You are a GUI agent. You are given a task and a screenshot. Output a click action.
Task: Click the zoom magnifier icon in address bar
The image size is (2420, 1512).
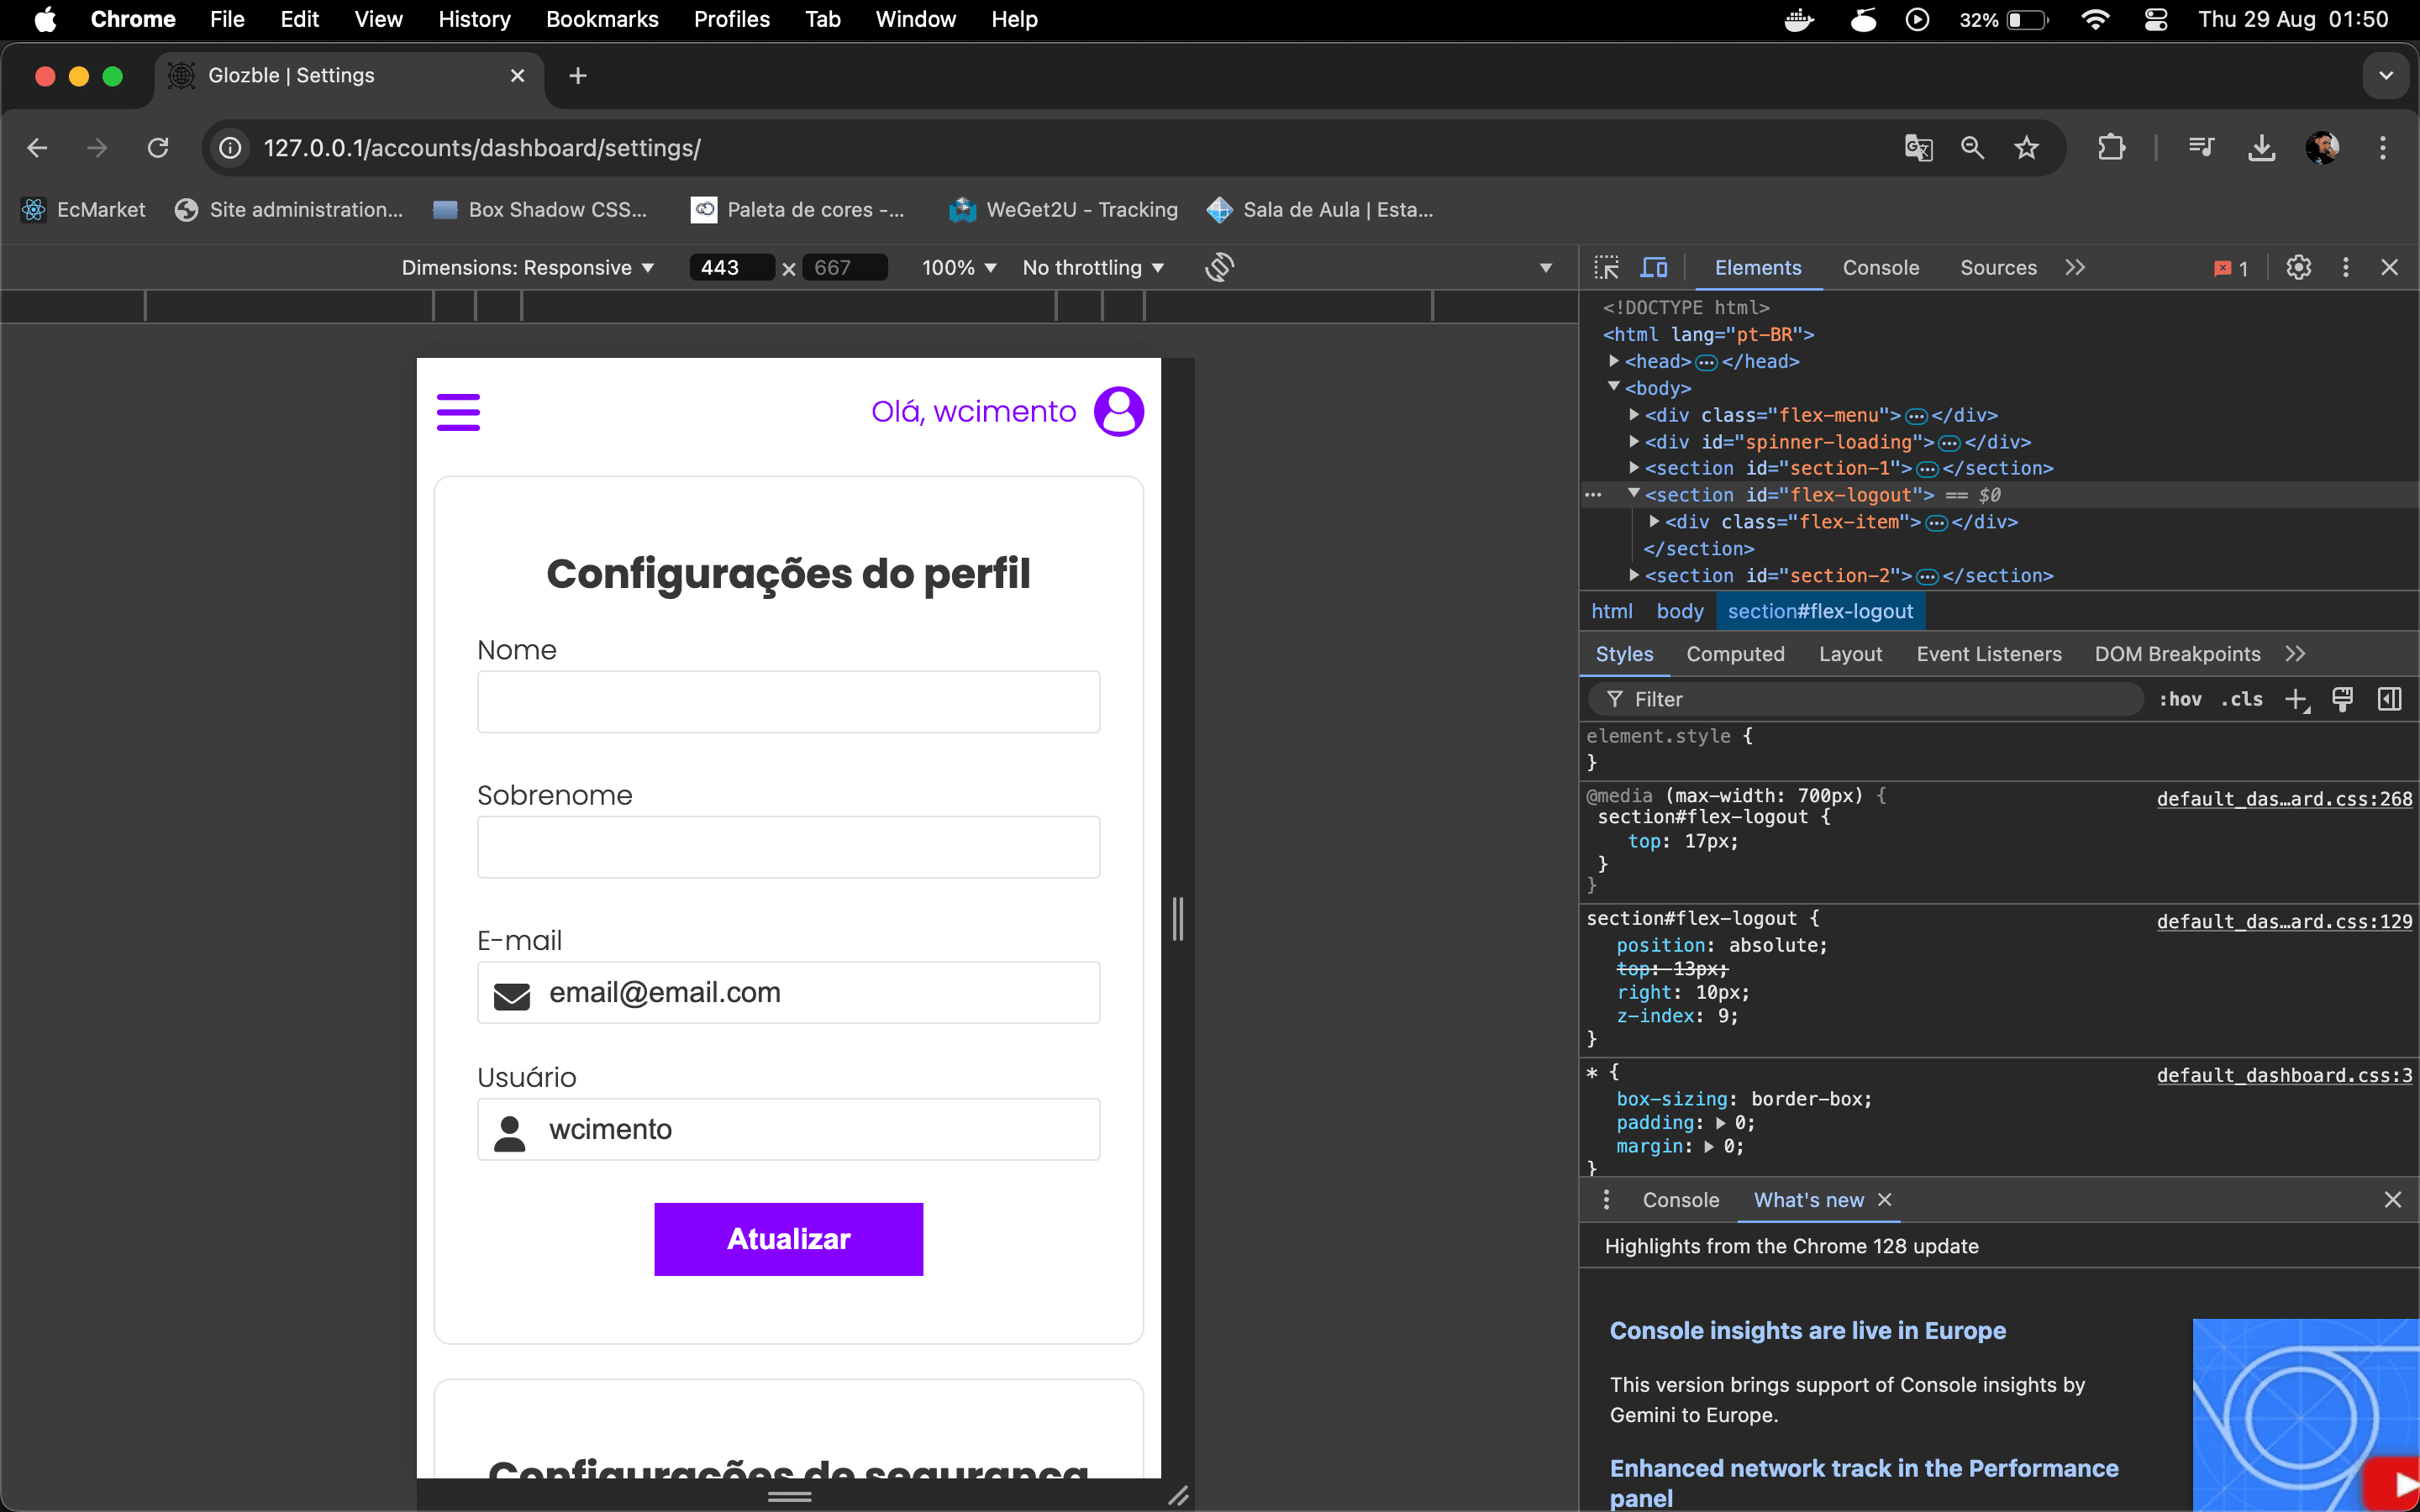point(1972,148)
